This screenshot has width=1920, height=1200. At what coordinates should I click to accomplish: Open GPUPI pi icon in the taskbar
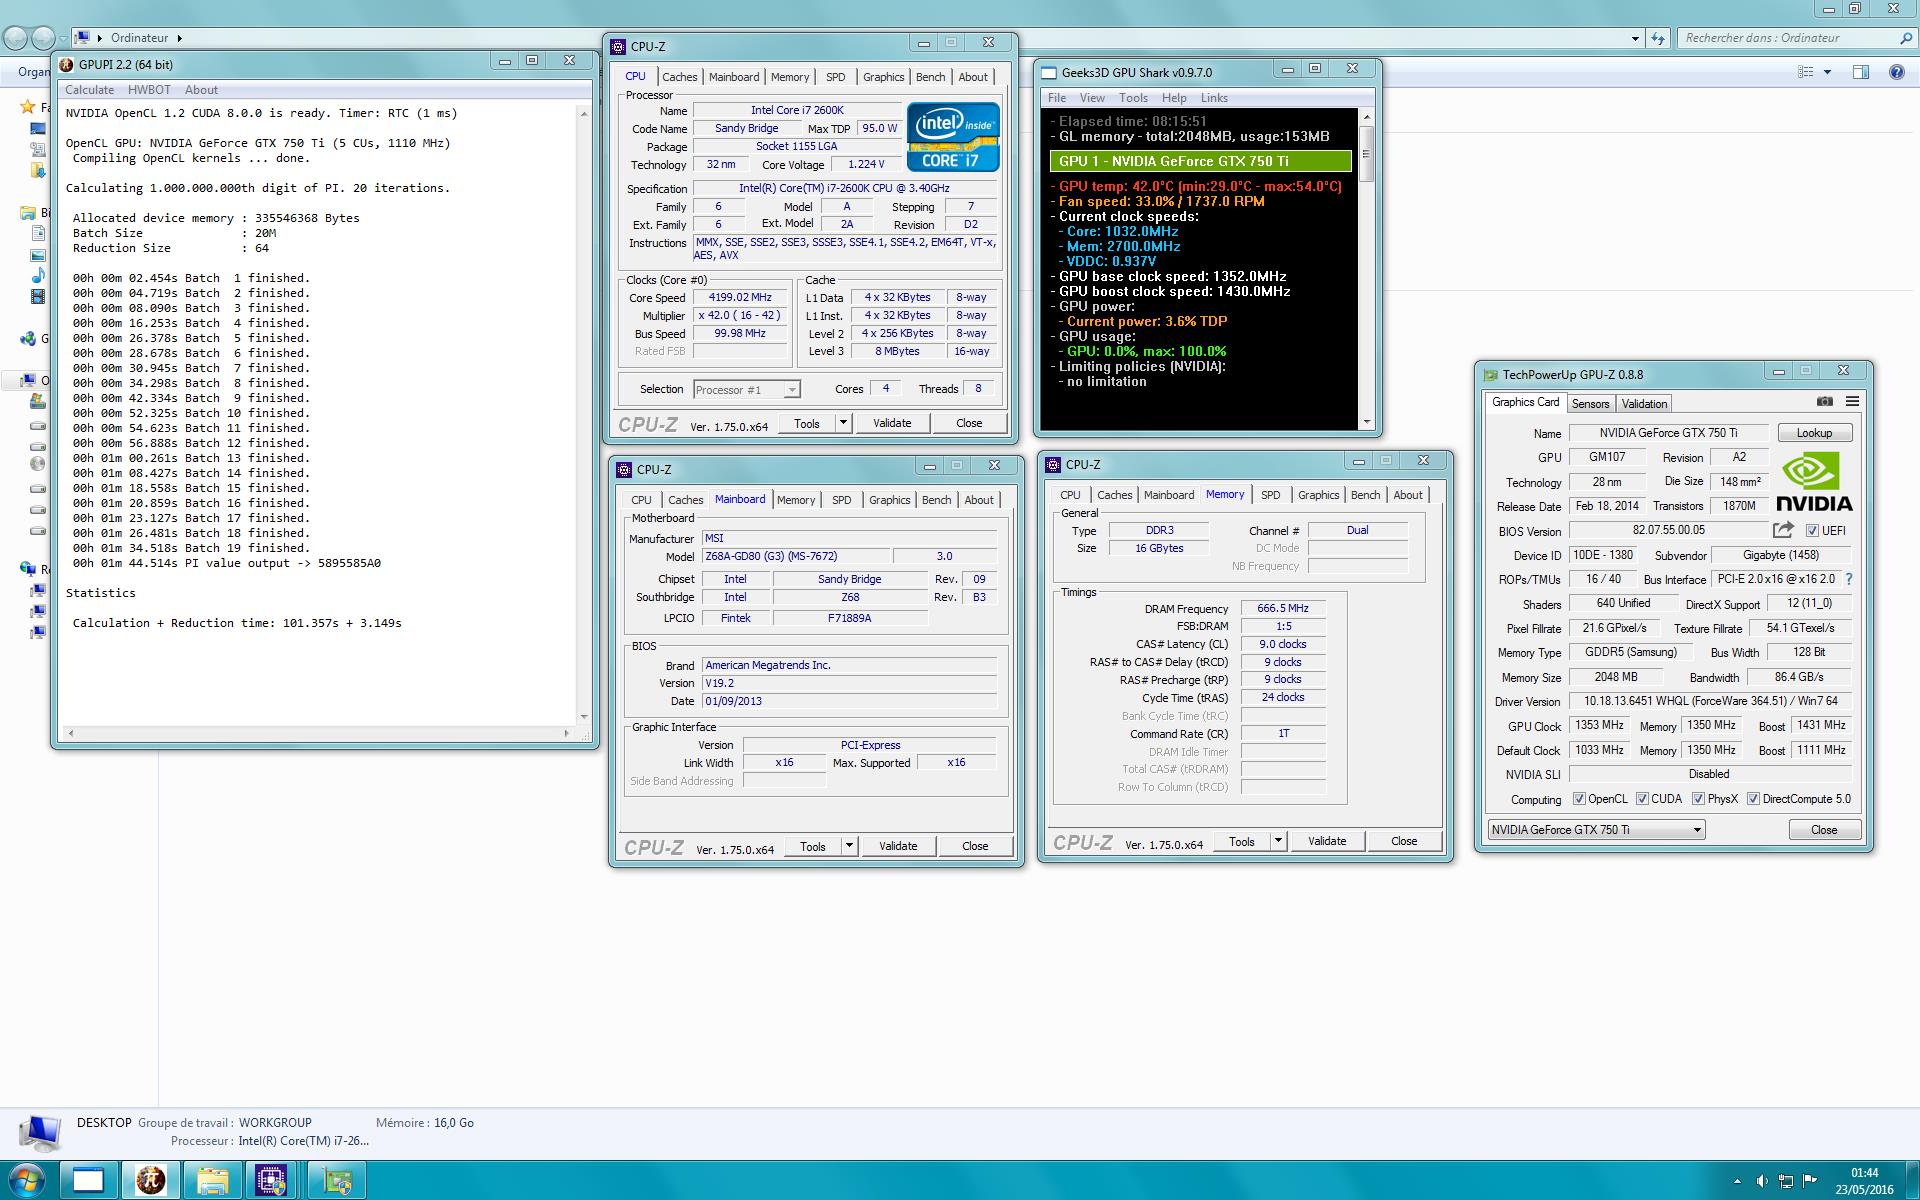(x=151, y=1181)
